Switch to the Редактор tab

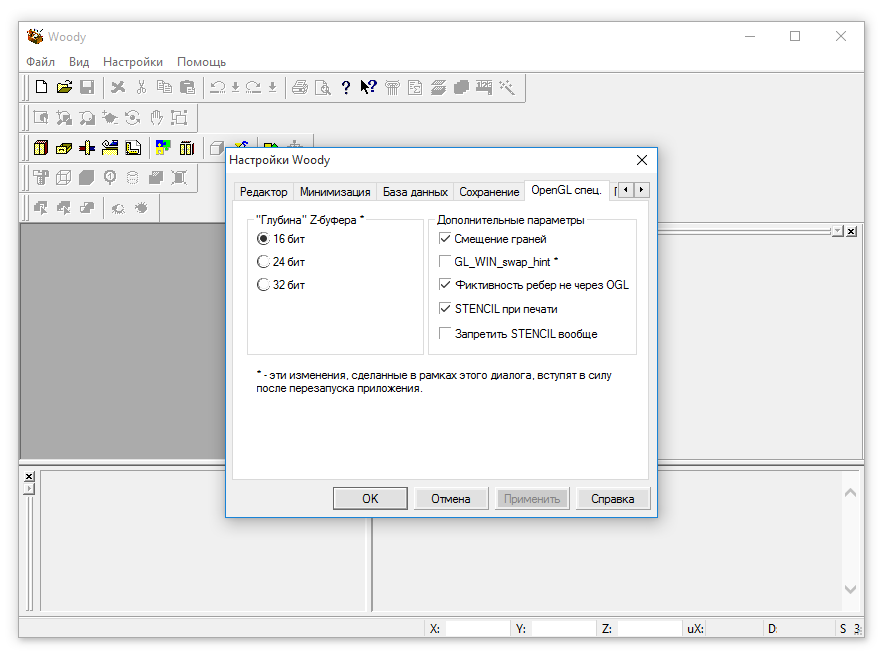coord(264,192)
